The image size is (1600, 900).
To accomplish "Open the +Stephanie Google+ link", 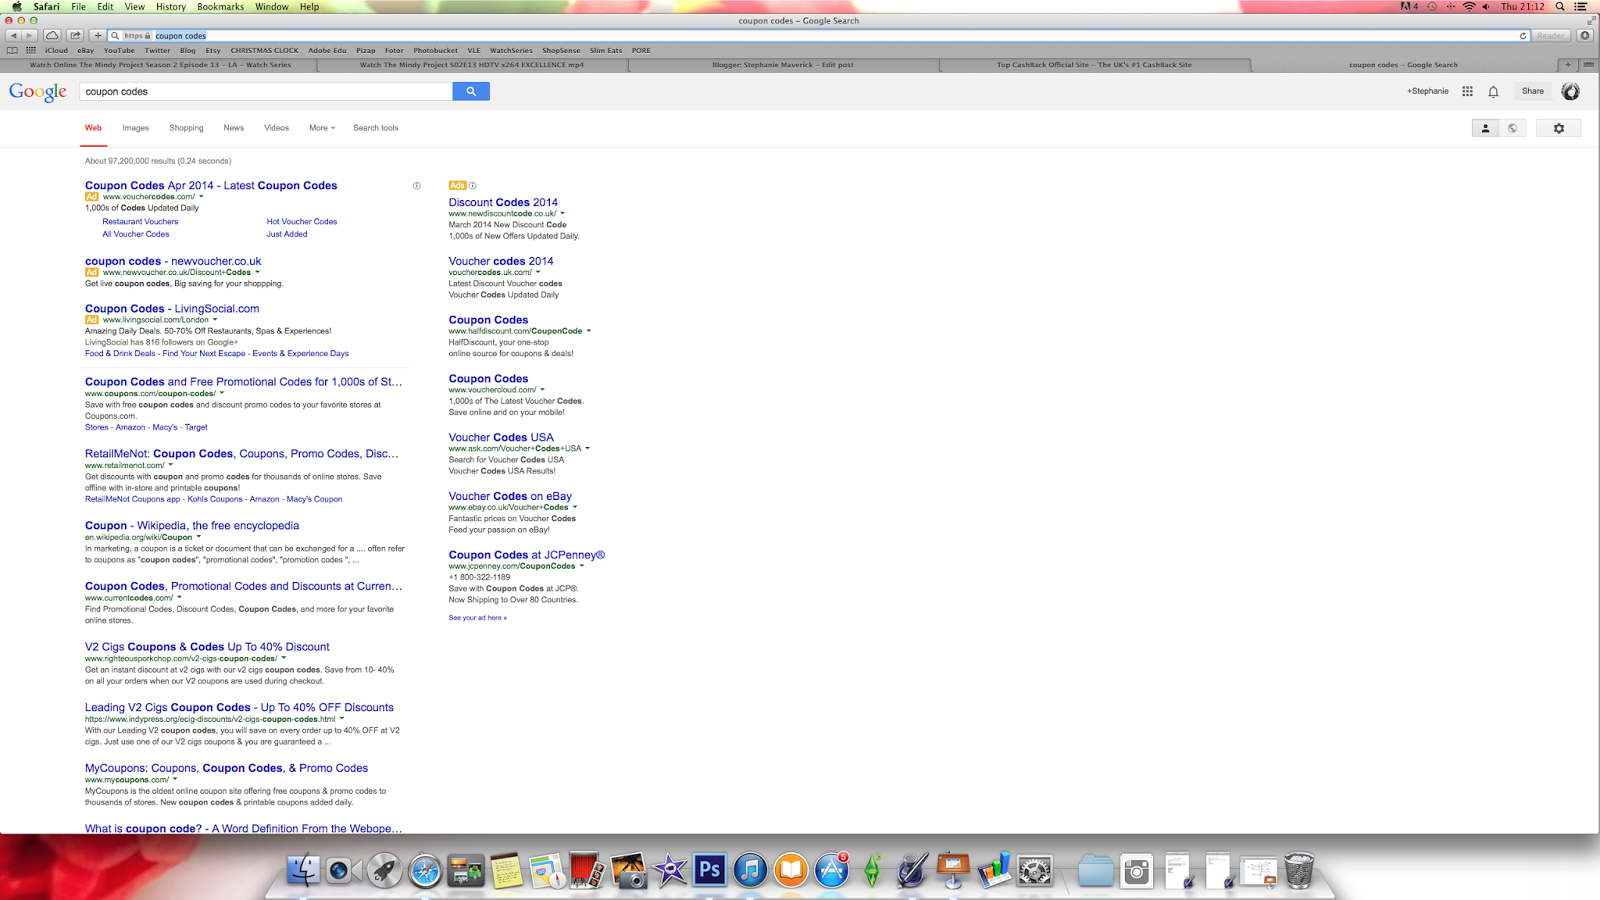I will (x=1428, y=91).
